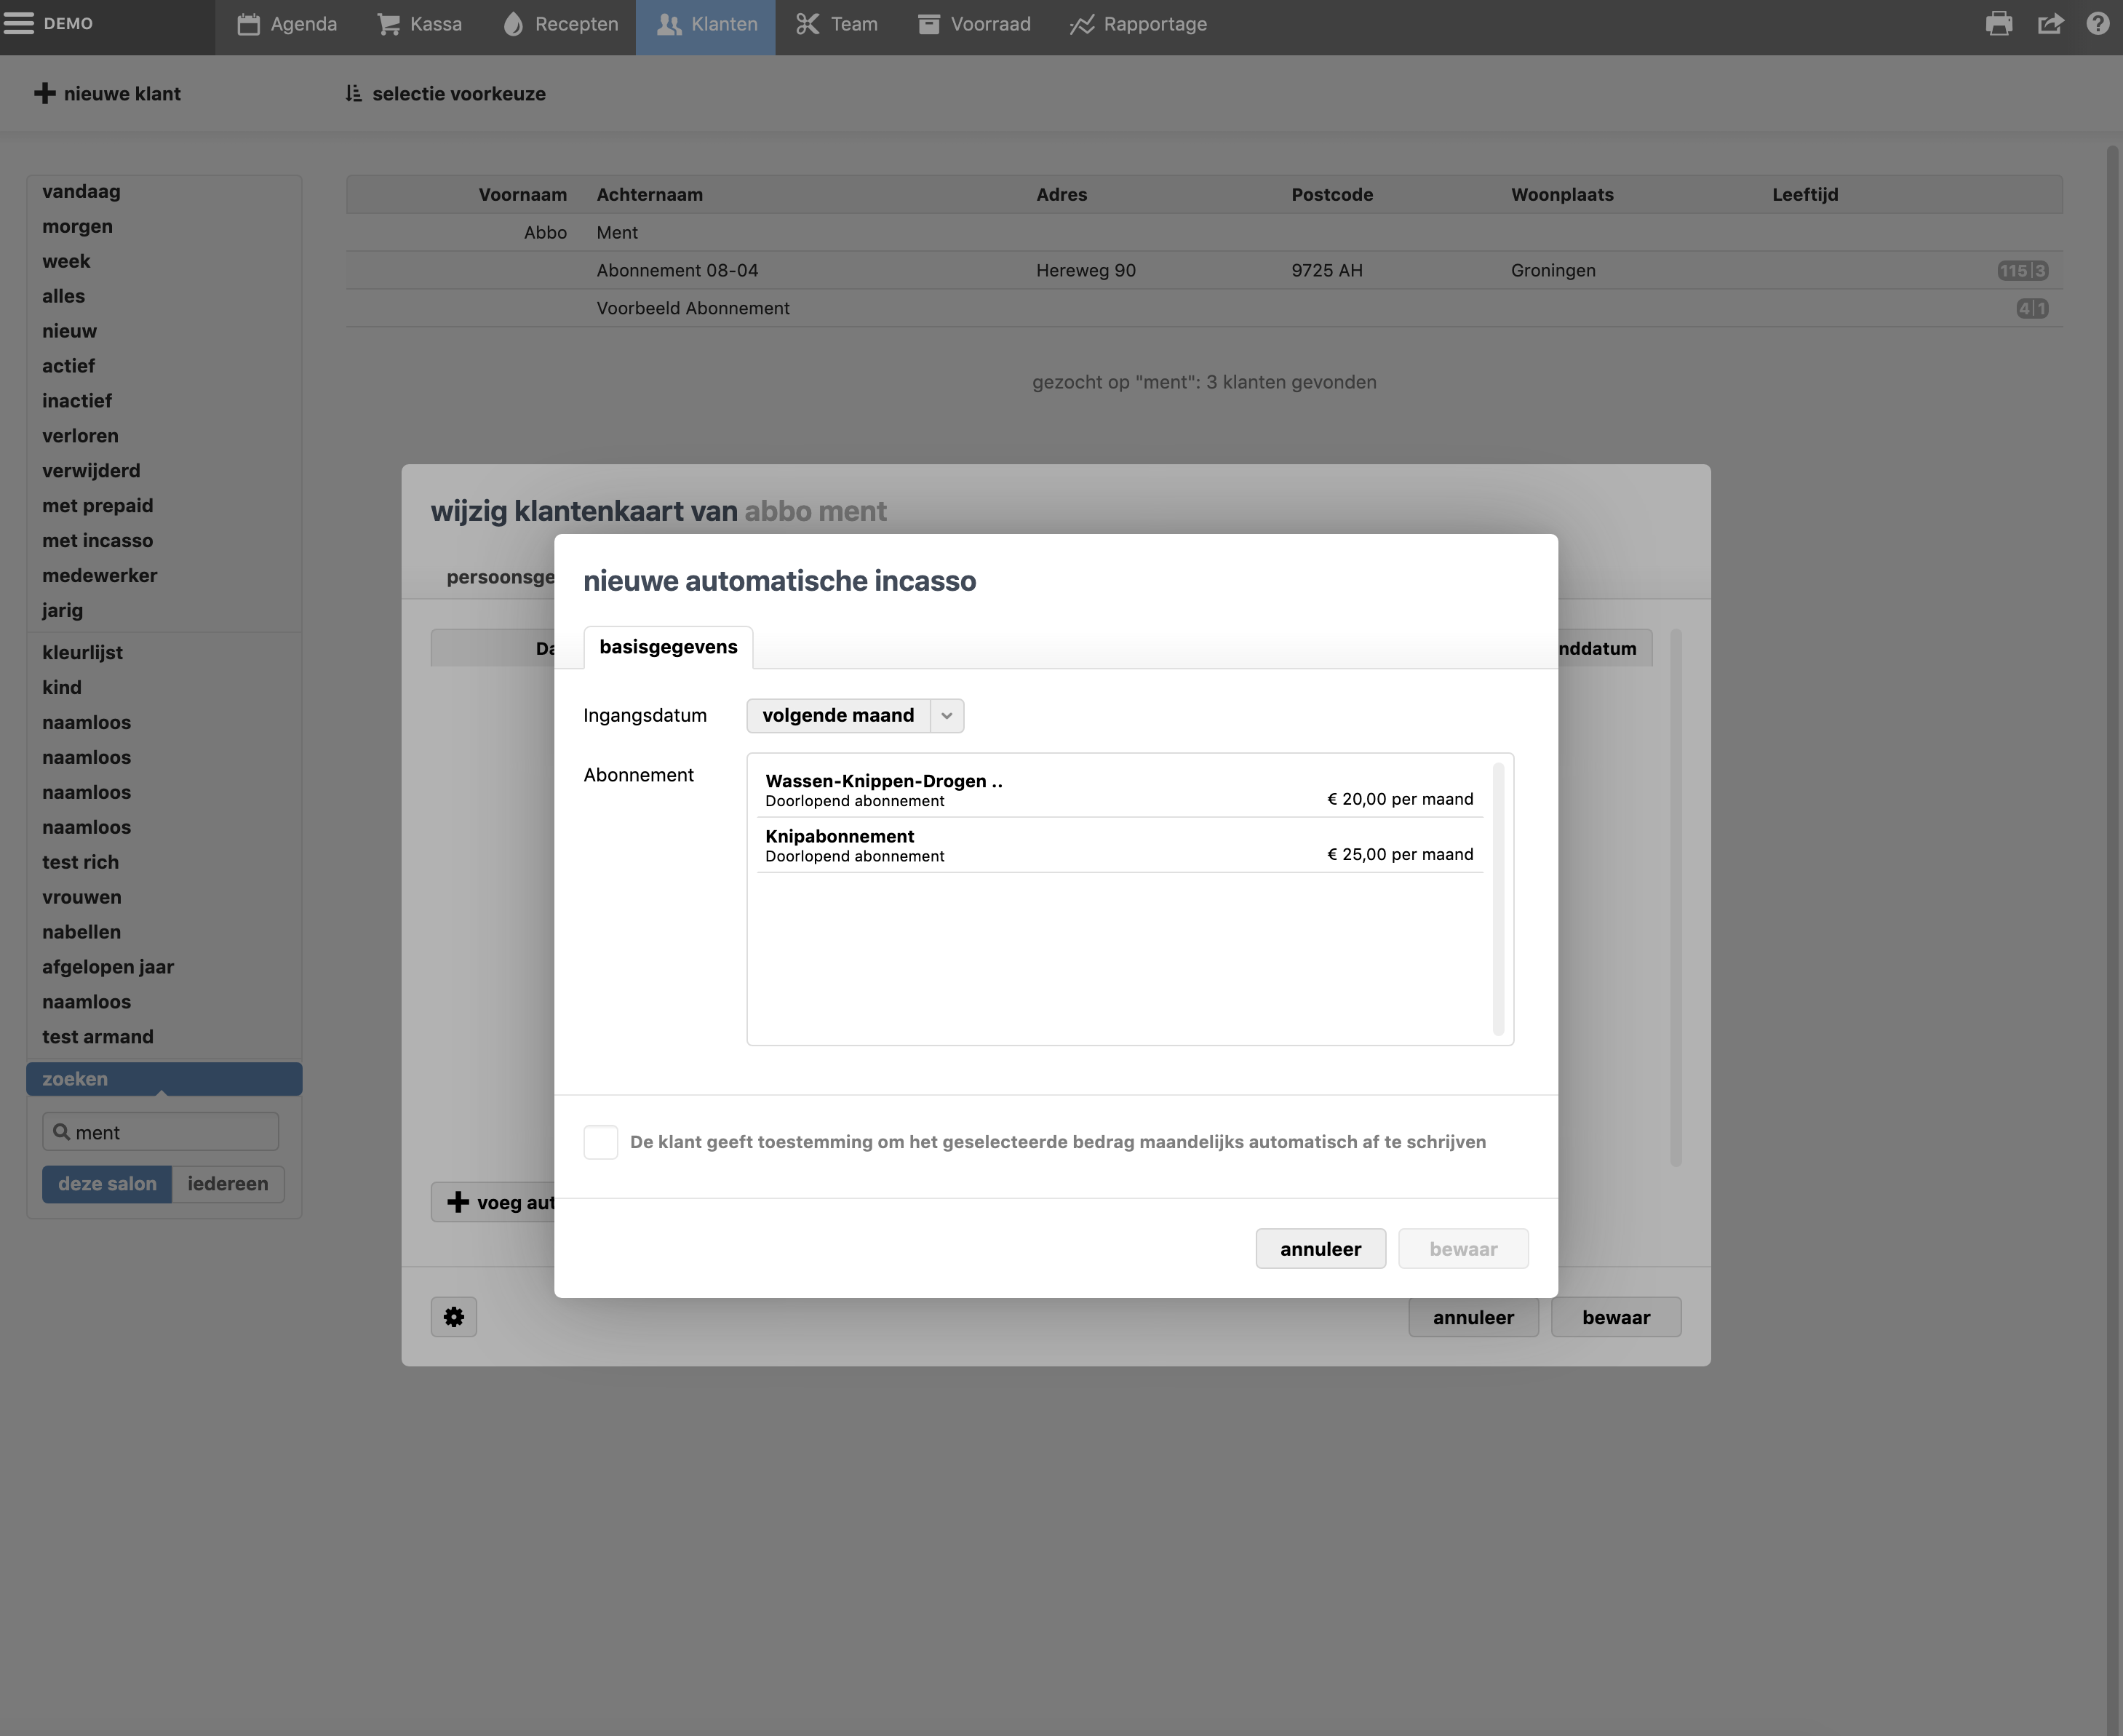Viewport: 2123px width, 1736px height.
Task: Check the toestemming automatisch afschrijven checkbox
Action: click(600, 1142)
